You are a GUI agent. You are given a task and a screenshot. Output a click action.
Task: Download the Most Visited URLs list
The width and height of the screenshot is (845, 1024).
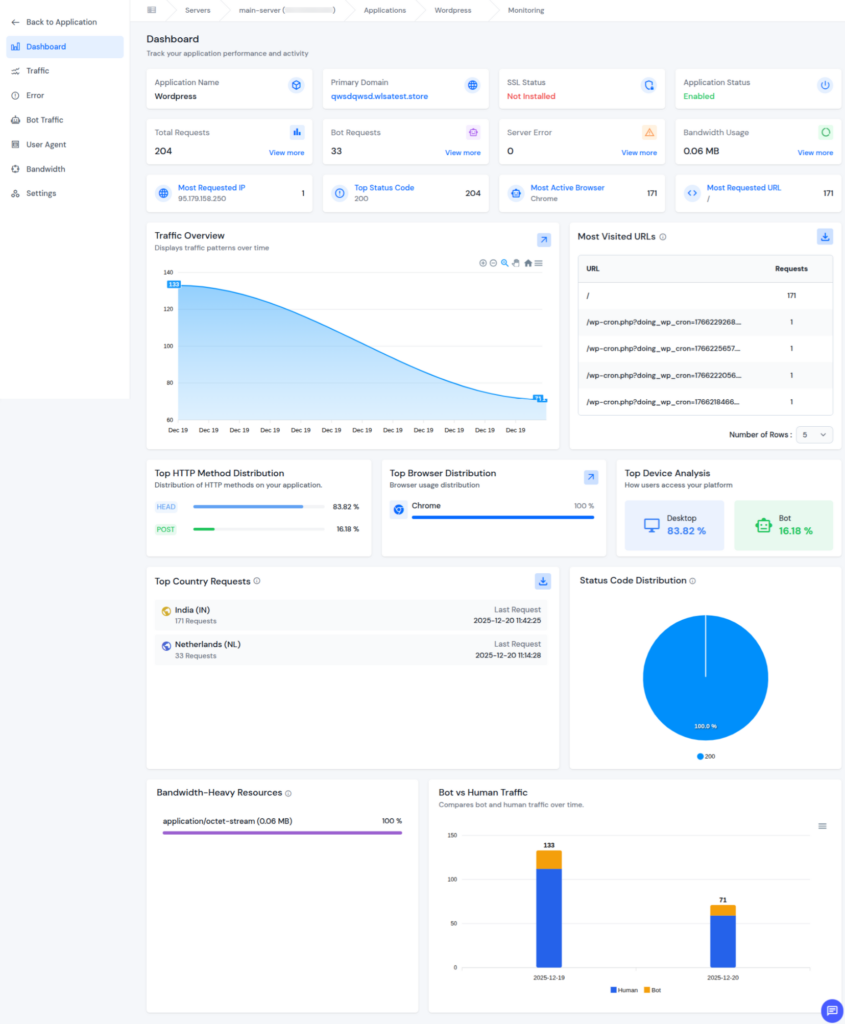point(824,237)
